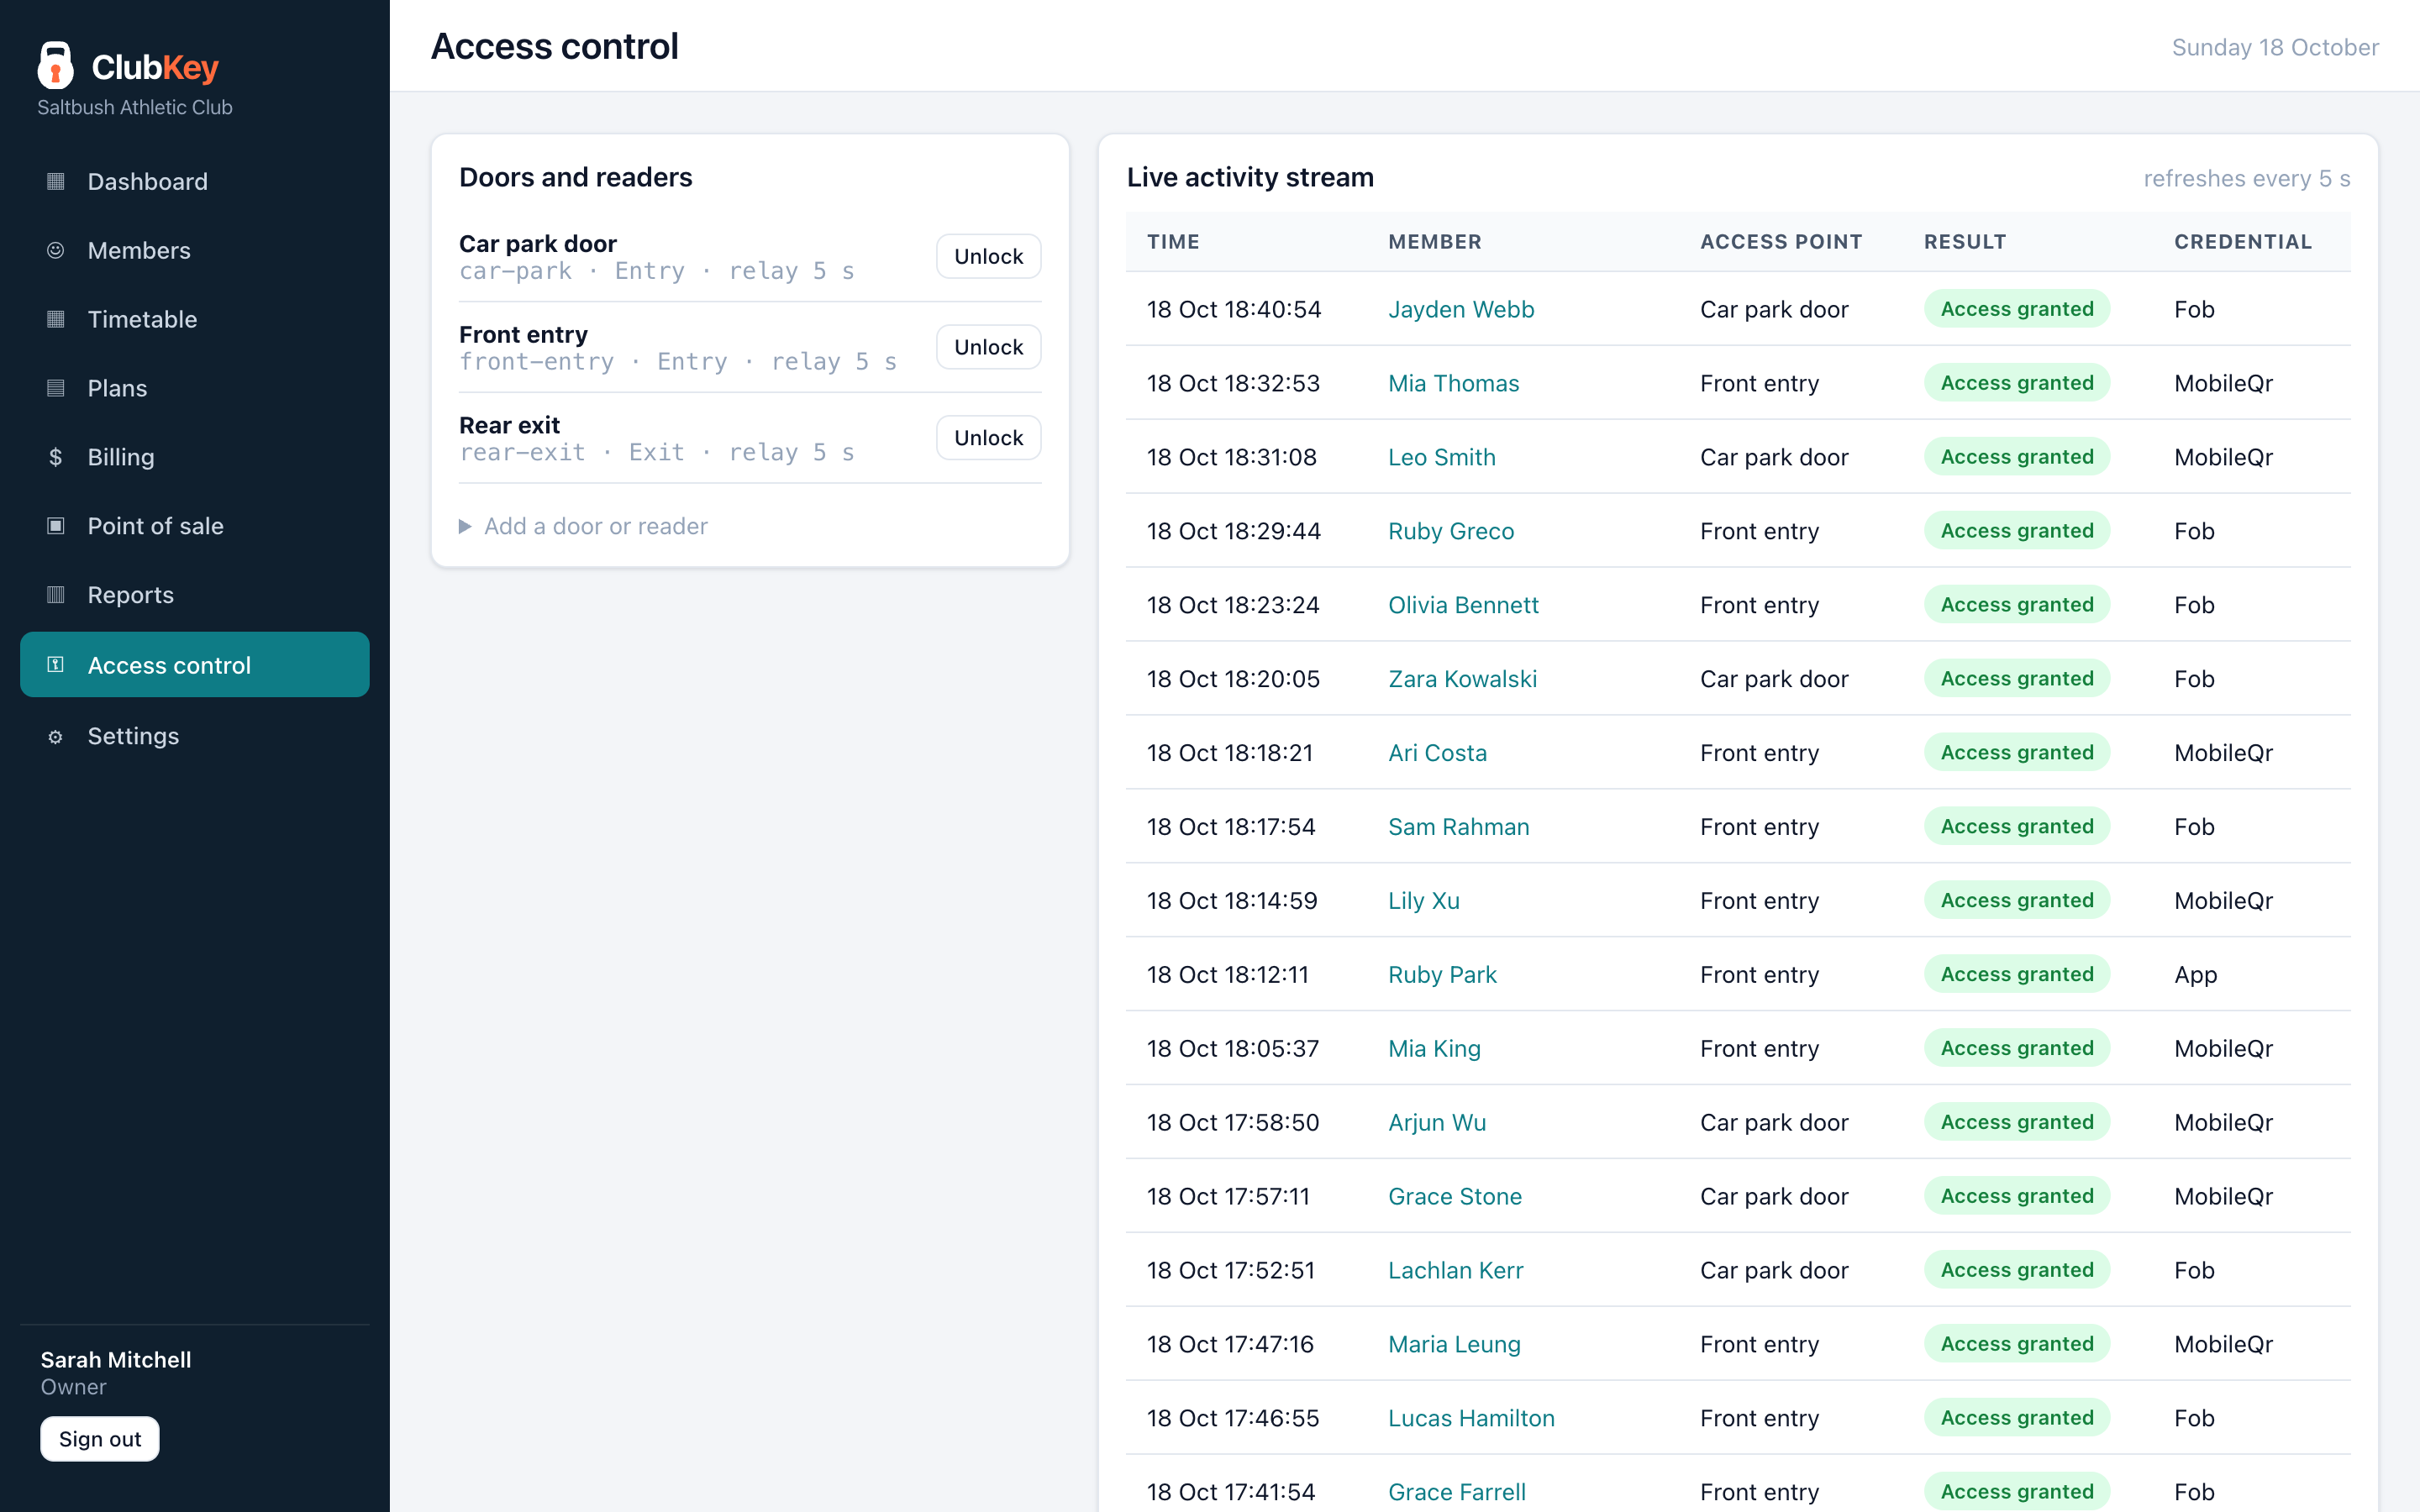Go to Members page

pyautogui.click(x=195, y=250)
